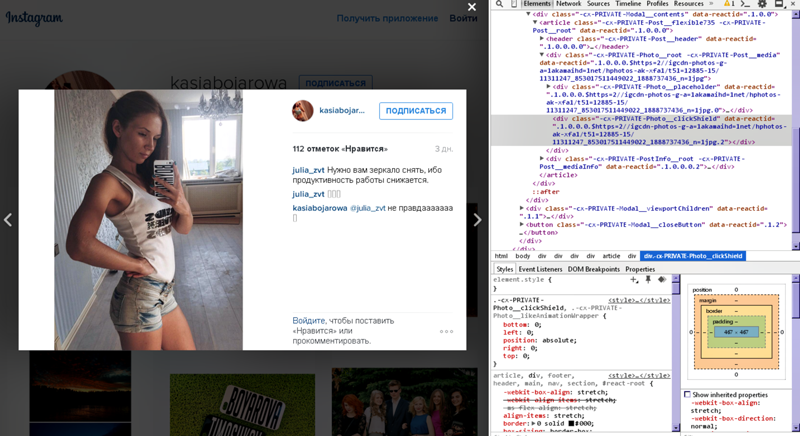Switch to the Sources panel tab
Screen dimensions: 800x436
[x=598, y=4]
